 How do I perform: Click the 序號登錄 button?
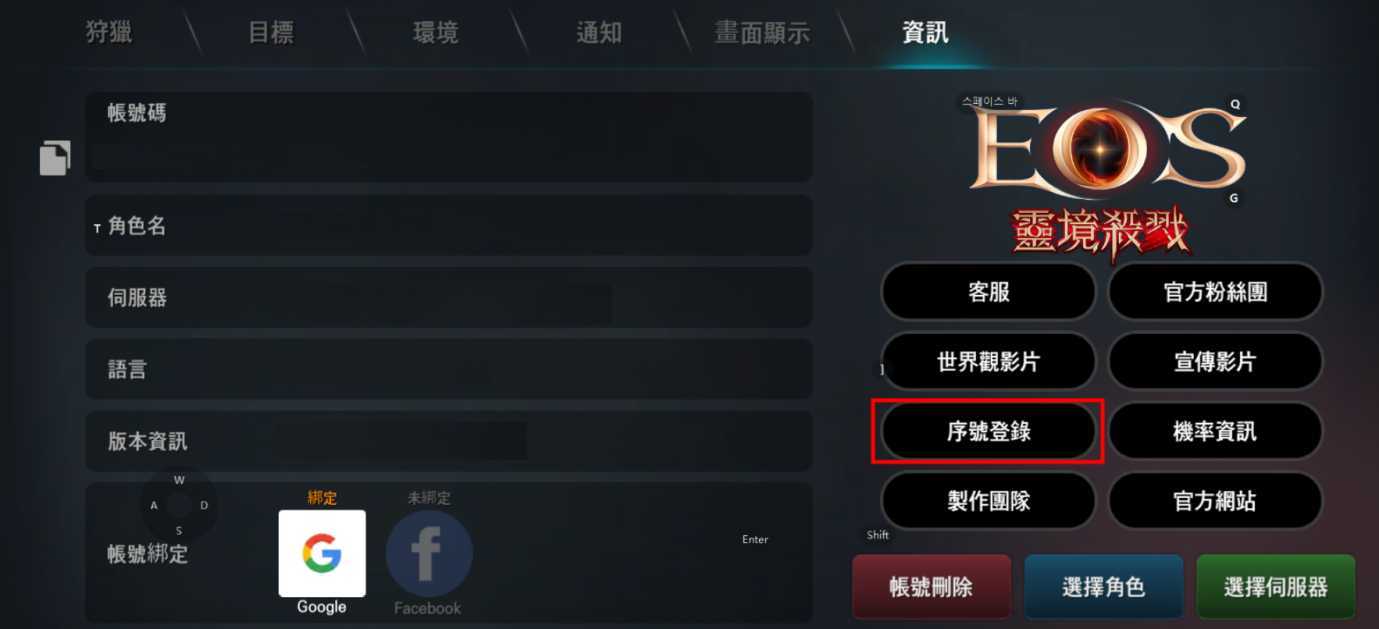[x=989, y=432]
